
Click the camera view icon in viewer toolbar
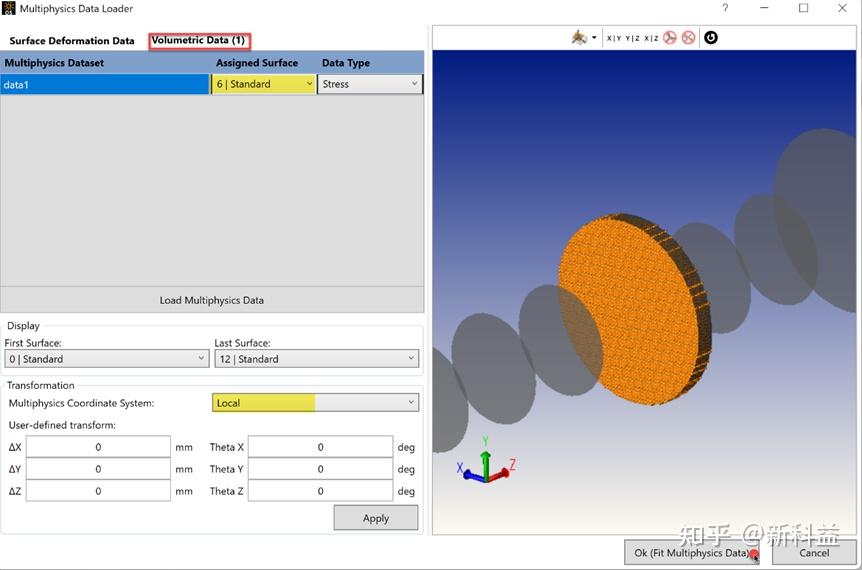579,37
